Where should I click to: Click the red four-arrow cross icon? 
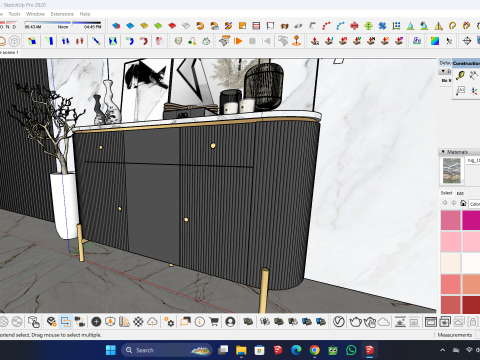coord(354,26)
